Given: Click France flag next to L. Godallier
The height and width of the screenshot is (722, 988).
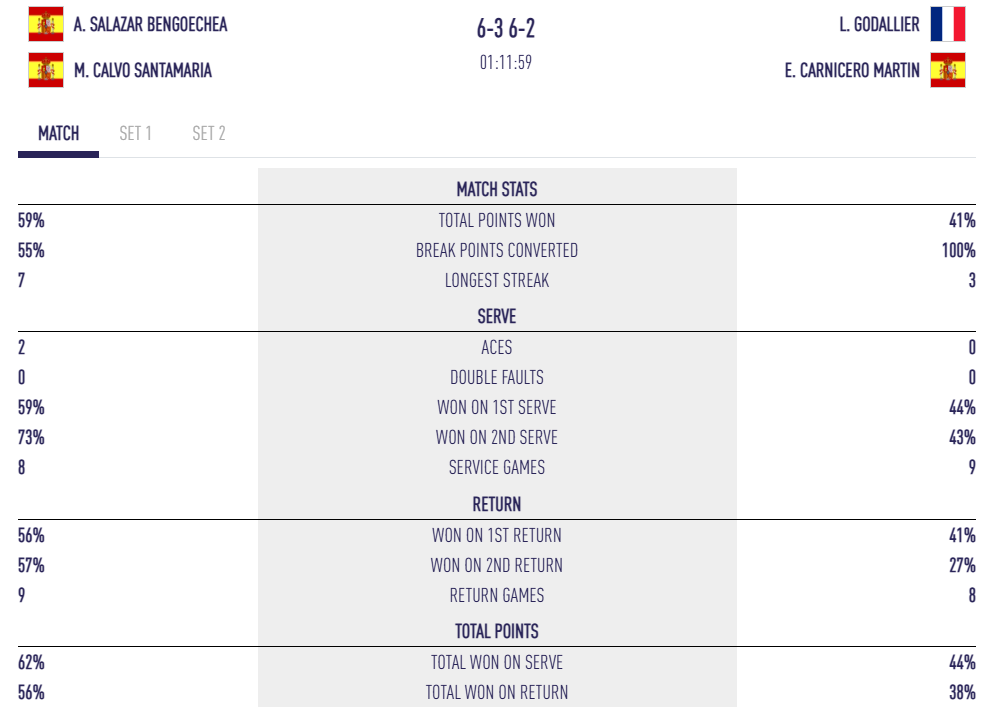Looking at the screenshot, I should click(x=947, y=23).
